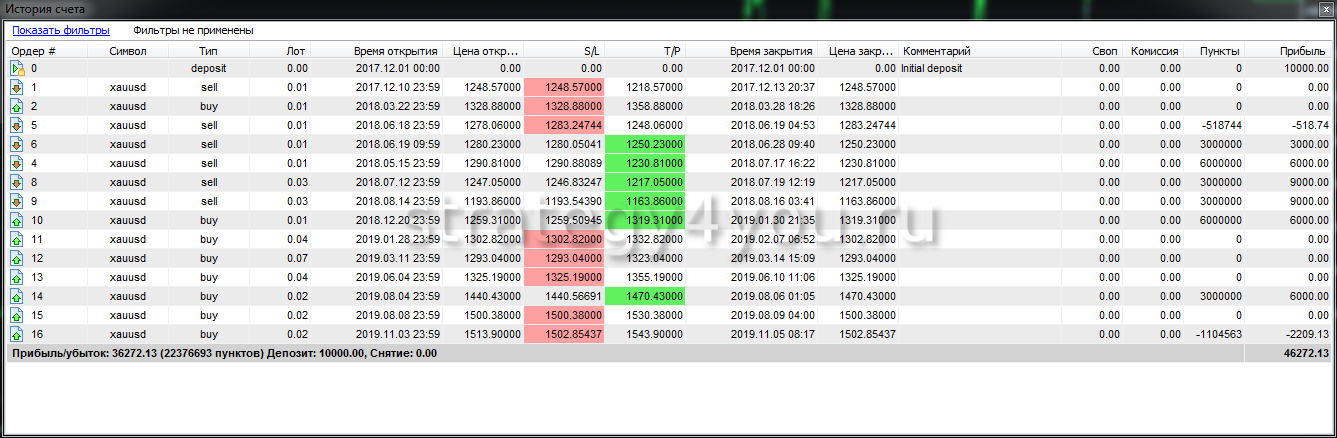This screenshot has height=438, width=1337.
Task: Click the icon for order 16
Action: tap(17, 335)
